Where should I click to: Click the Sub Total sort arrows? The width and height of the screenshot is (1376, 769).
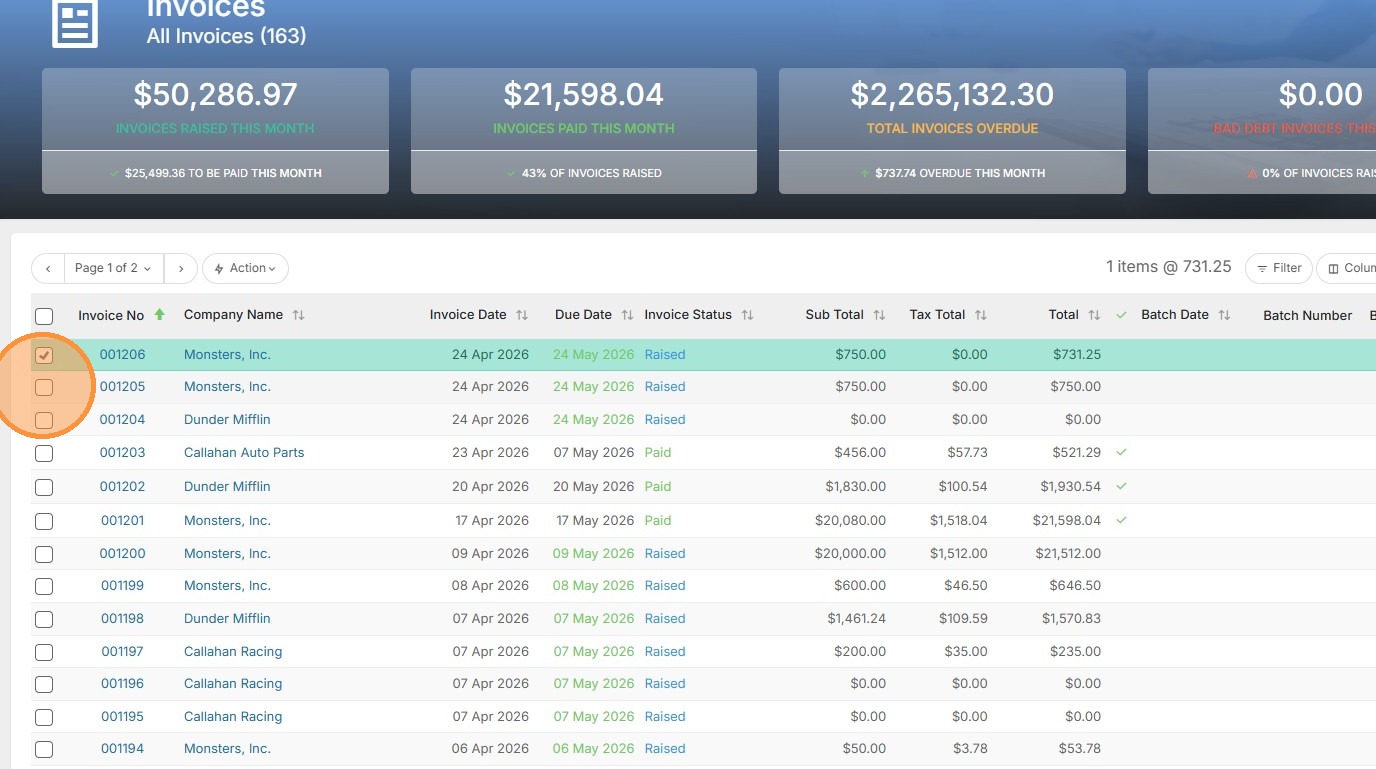pyautogui.click(x=879, y=315)
